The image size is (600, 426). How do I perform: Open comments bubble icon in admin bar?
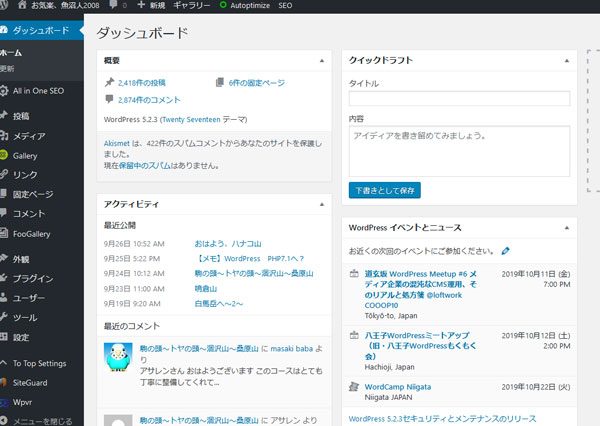coord(113,5)
